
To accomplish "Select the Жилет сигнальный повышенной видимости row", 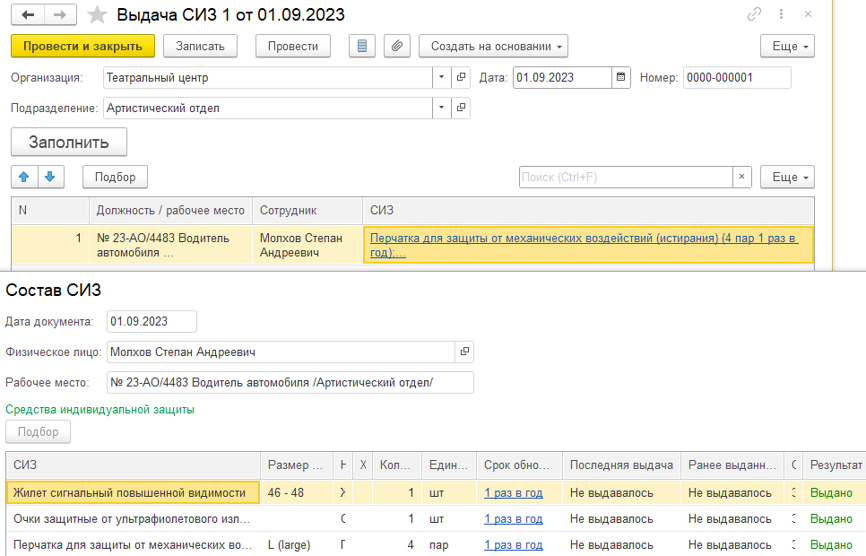I will [130, 492].
